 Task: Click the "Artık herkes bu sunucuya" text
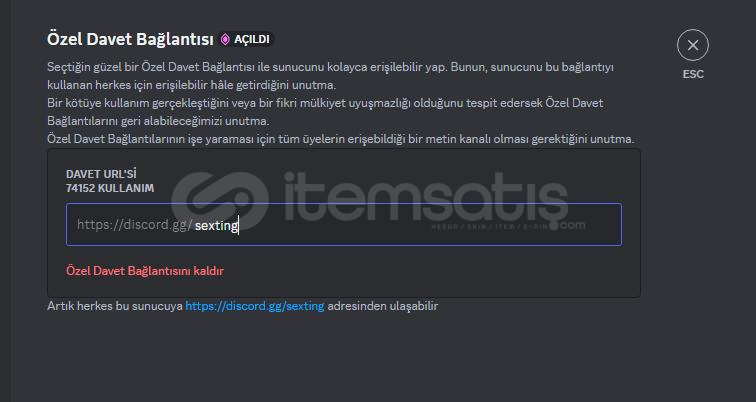point(115,306)
